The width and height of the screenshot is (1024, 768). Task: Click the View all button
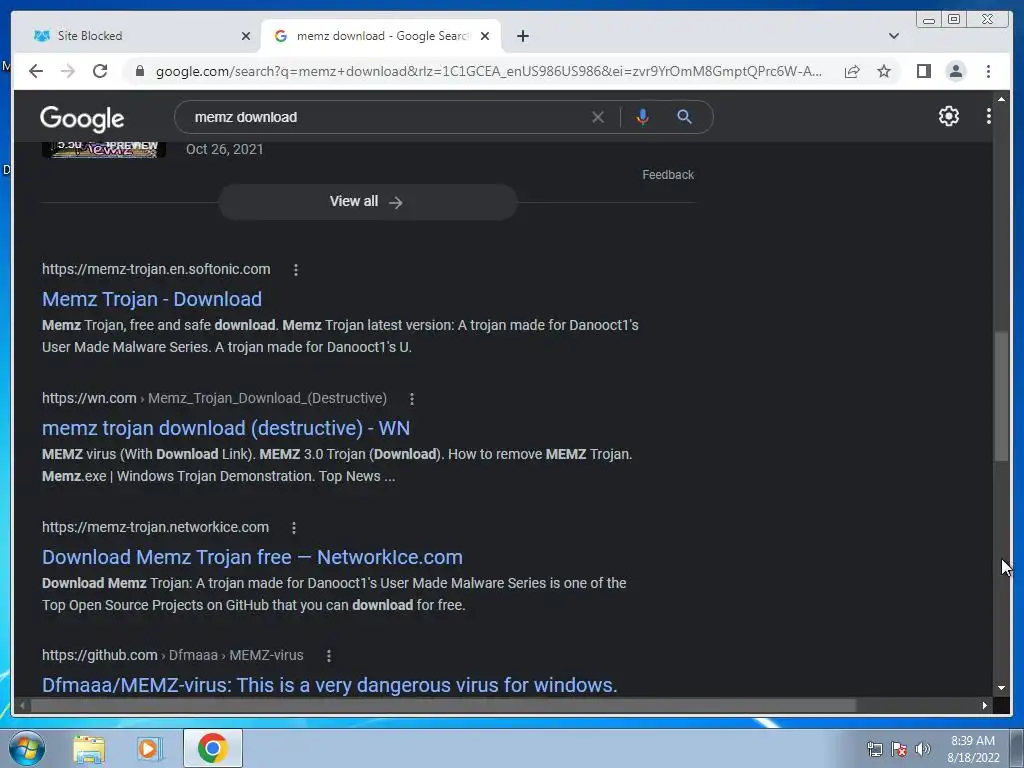(x=368, y=202)
